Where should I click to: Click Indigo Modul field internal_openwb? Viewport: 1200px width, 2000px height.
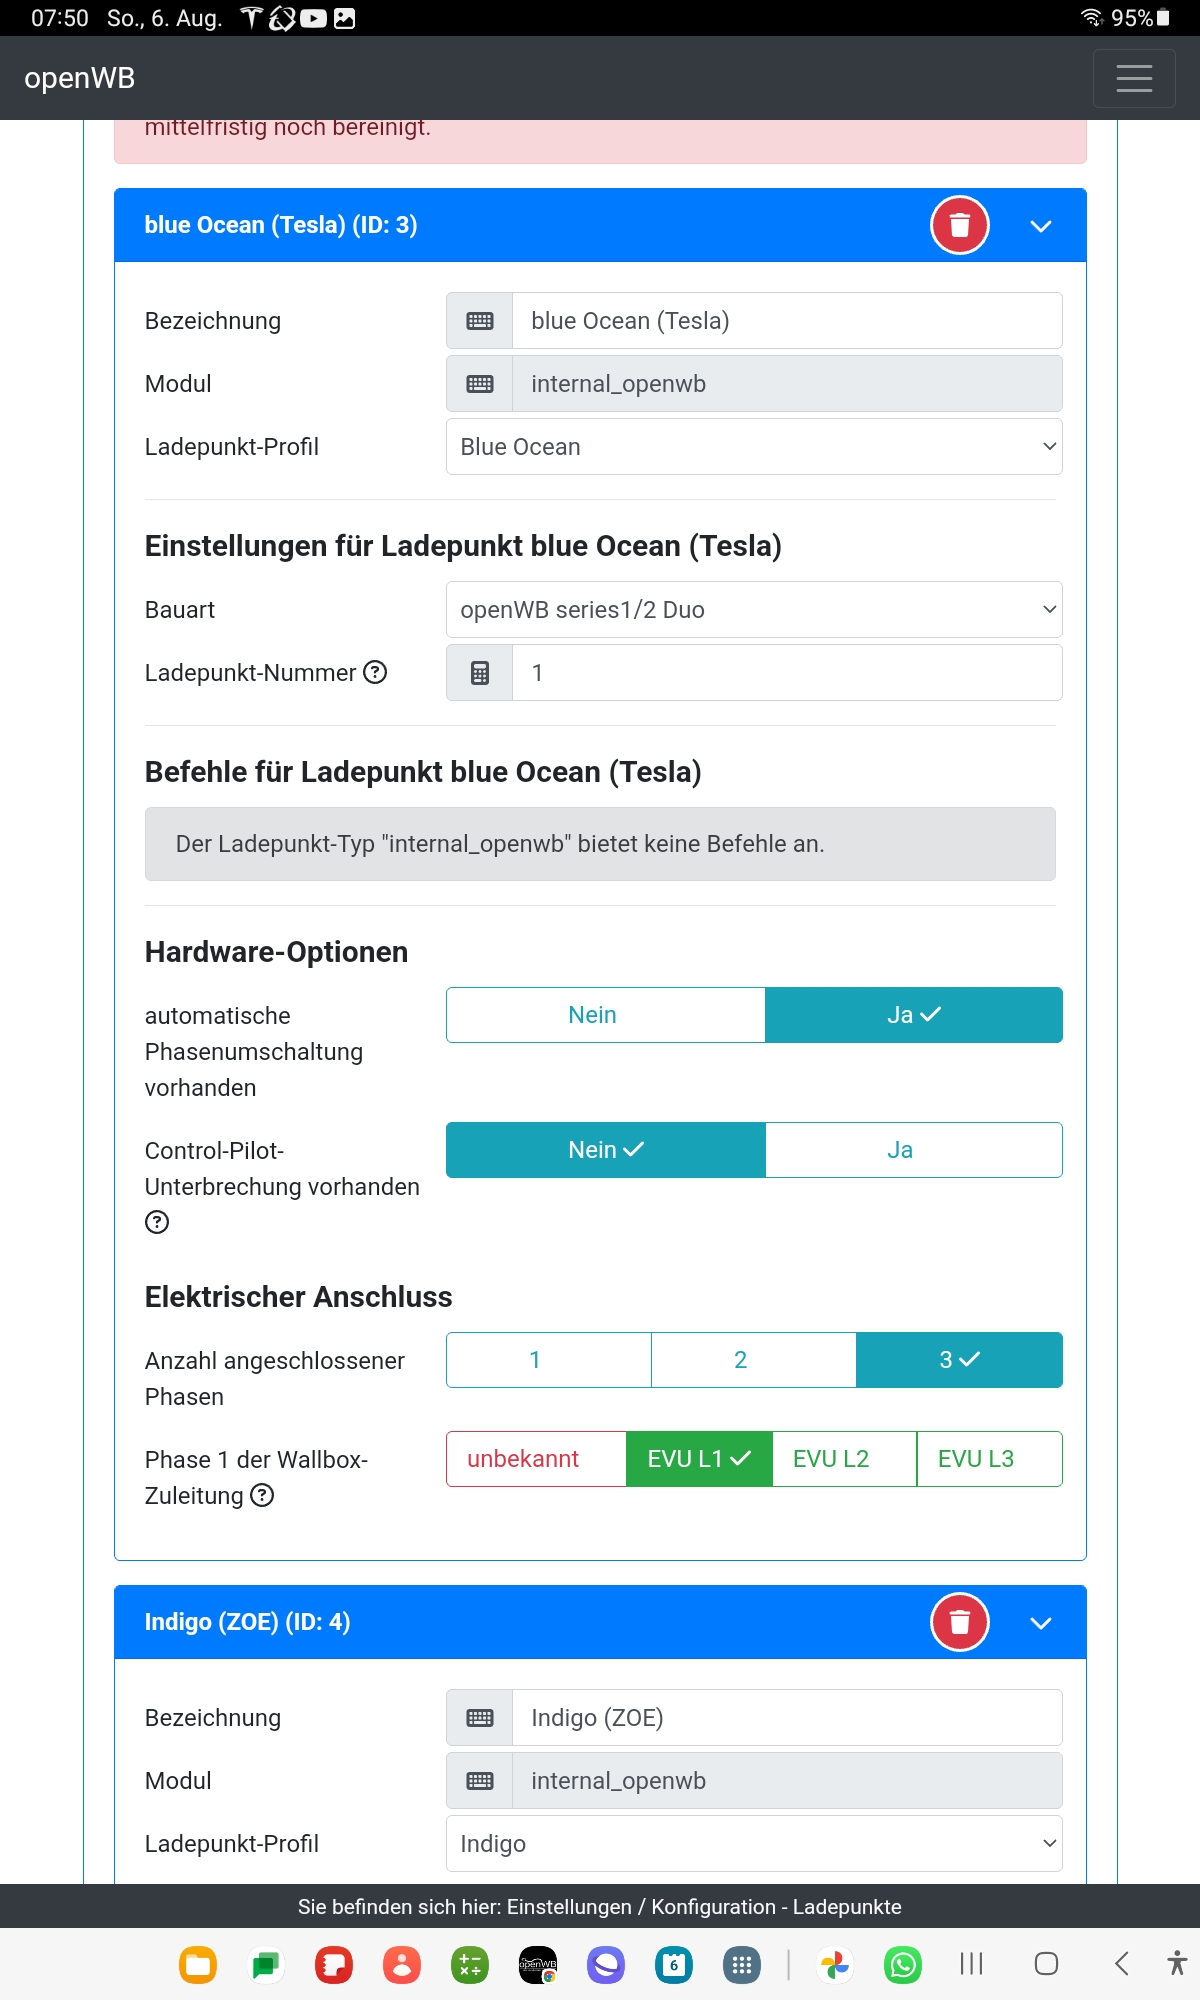tap(787, 1781)
